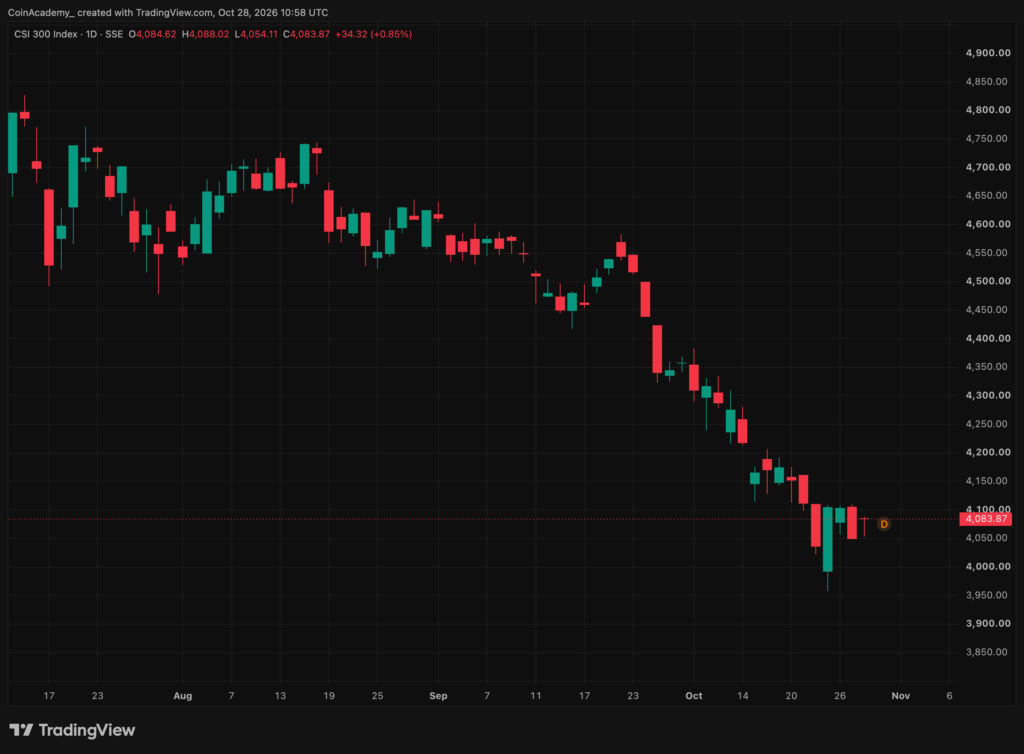Image resolution: width=1024 pixels, height=754 pixels.
Task: Click the 3,900.00 price axis label
Action: point(988,623)
